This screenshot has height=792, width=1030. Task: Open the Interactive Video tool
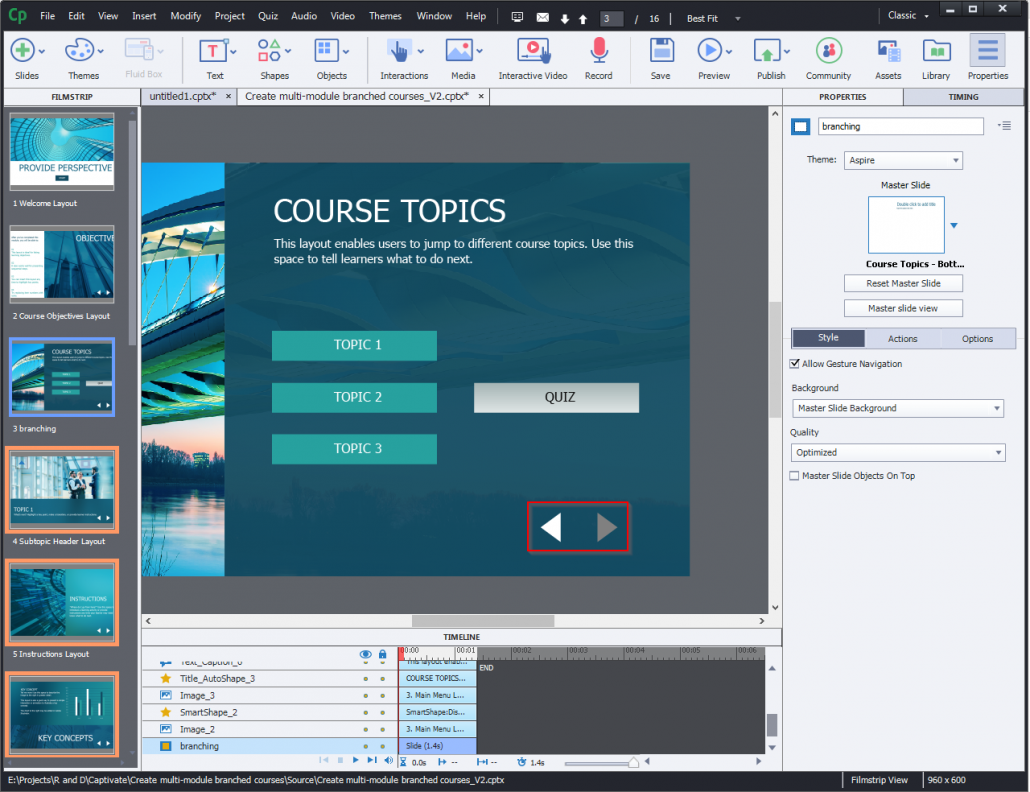[x=533, y=52]
